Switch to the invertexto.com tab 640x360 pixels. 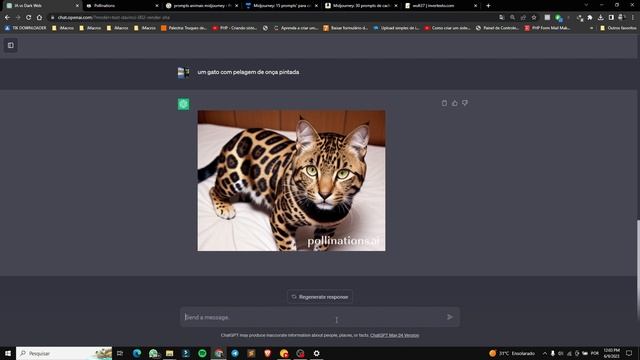click(441, 6)
